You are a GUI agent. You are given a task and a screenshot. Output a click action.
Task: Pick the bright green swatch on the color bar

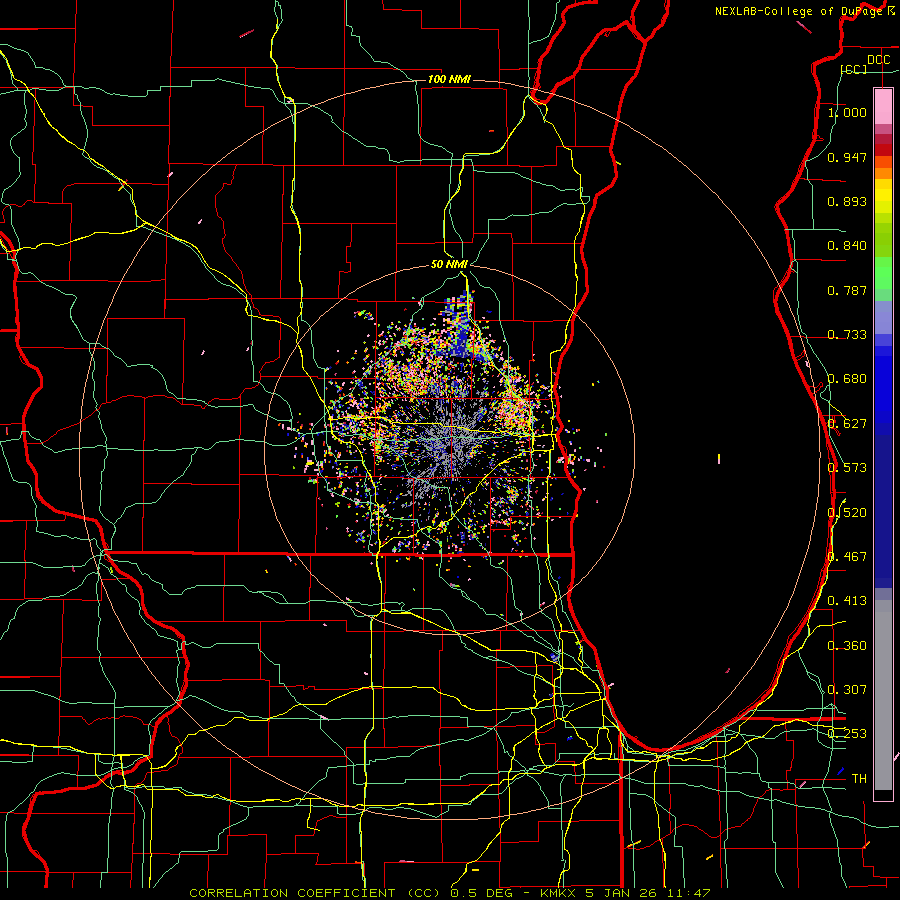[883, 273]
